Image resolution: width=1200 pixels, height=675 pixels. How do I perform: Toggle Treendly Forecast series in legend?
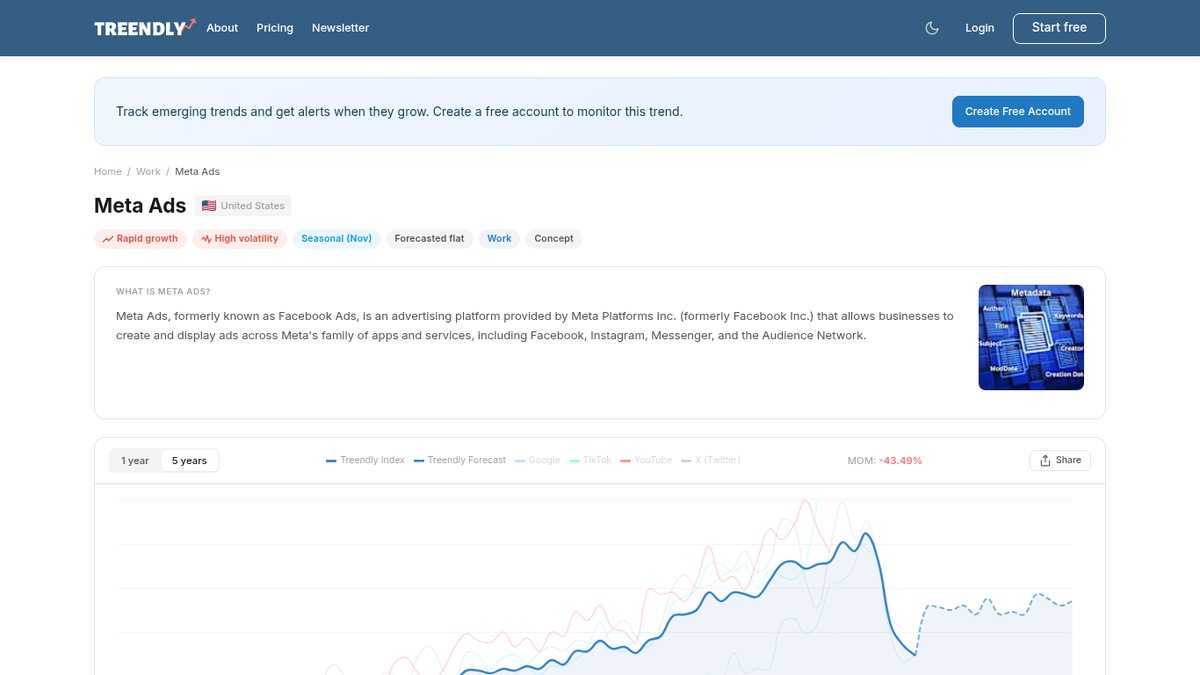click(x=460, y=460)
